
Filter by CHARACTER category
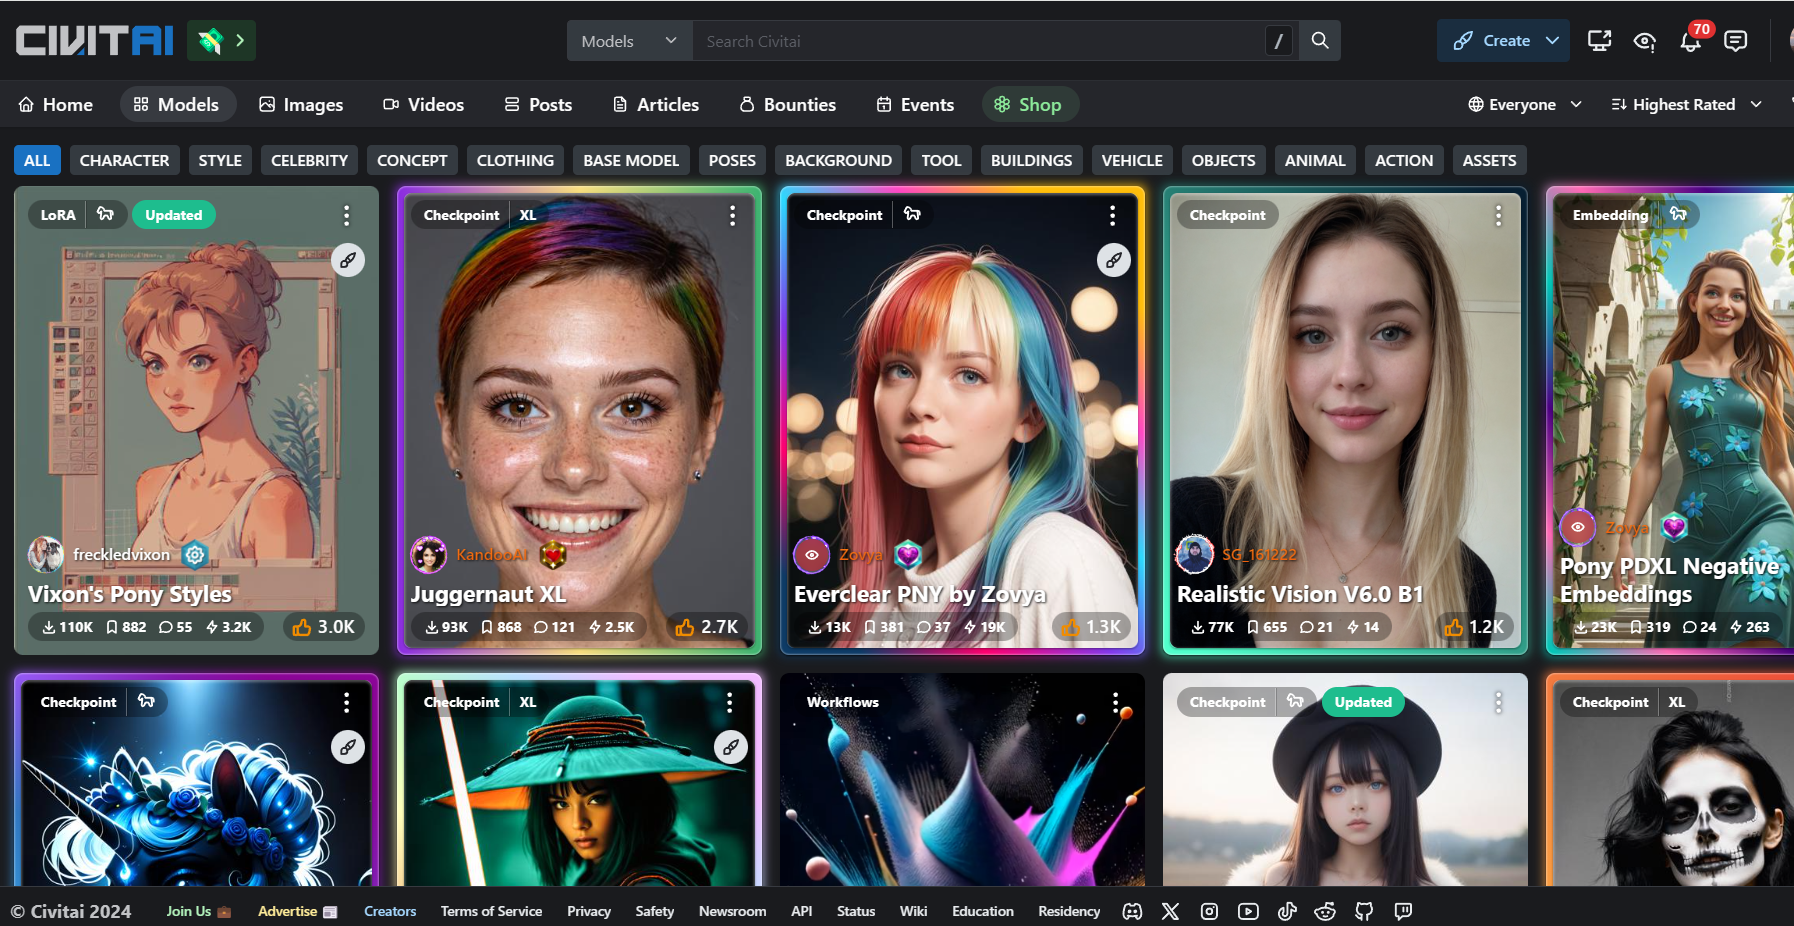point(124,160)
